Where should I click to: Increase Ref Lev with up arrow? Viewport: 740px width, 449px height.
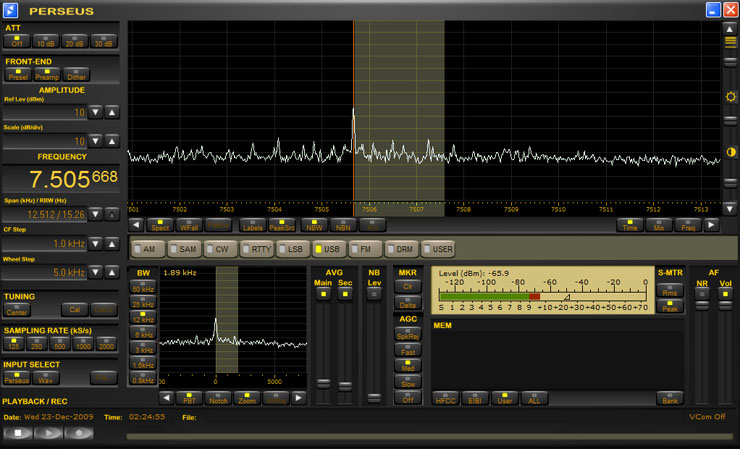(112, 112)
